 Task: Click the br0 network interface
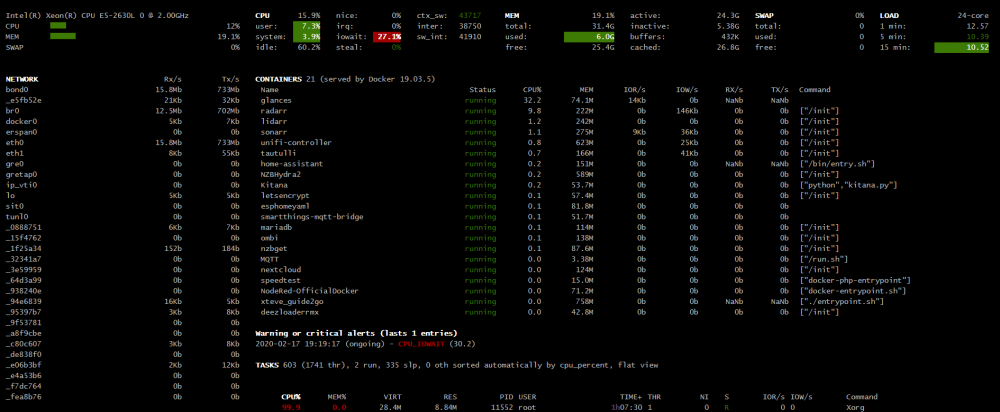click(12, 111)
